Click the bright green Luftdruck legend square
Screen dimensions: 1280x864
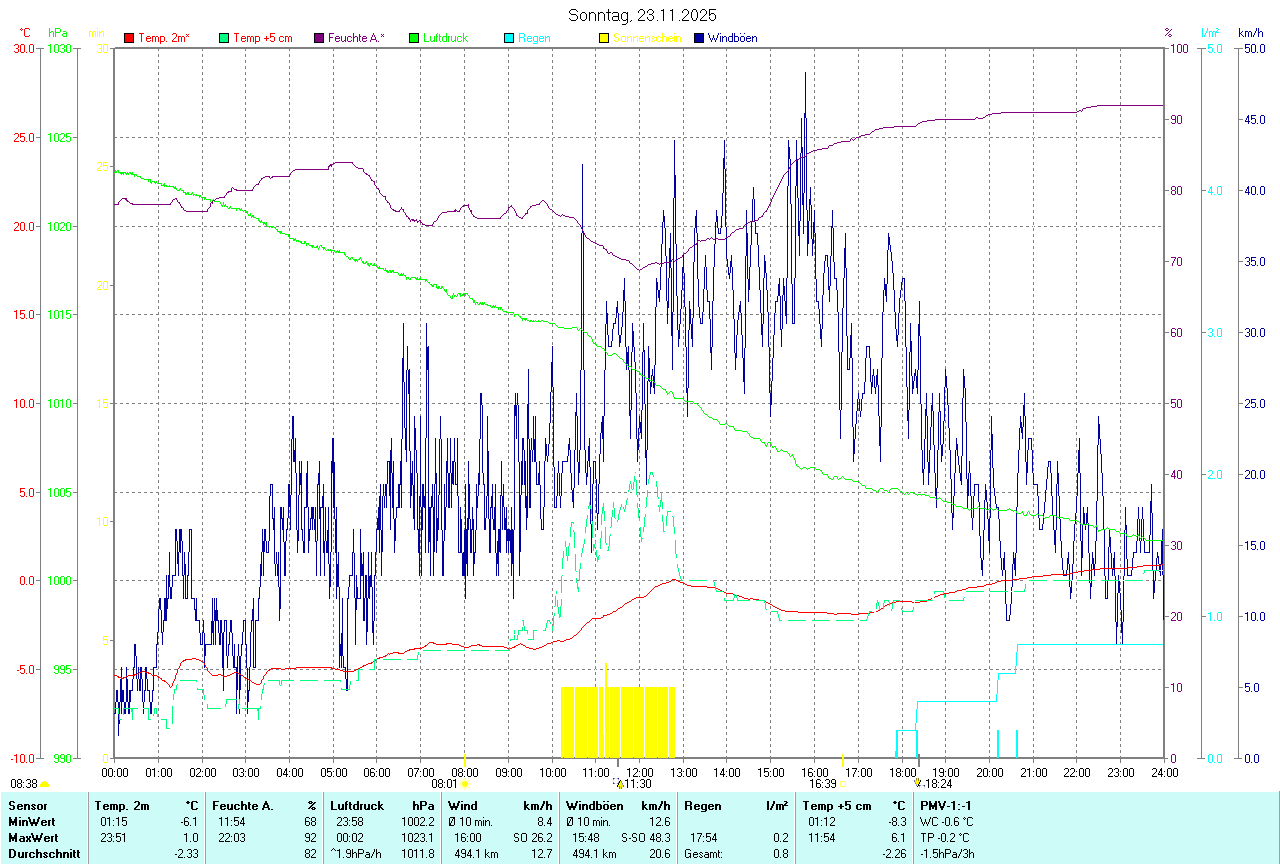[414, 38]
